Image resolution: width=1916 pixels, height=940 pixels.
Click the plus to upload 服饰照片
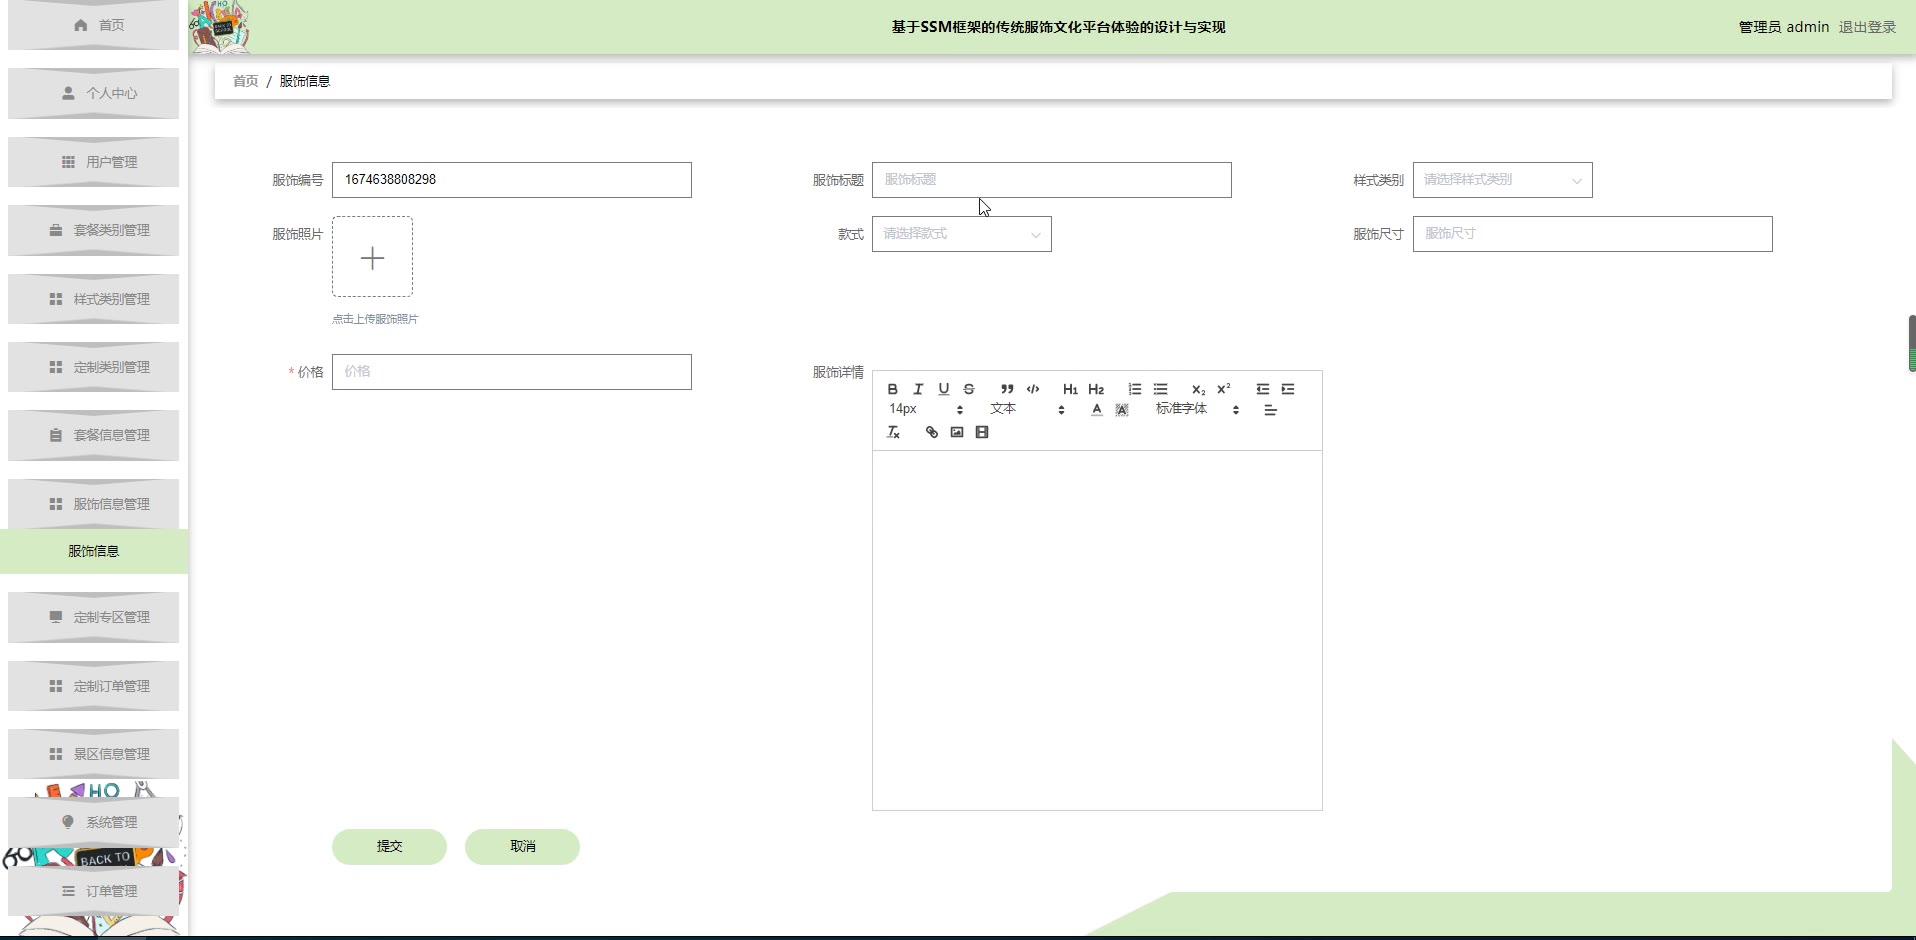[x=372, y=257]
